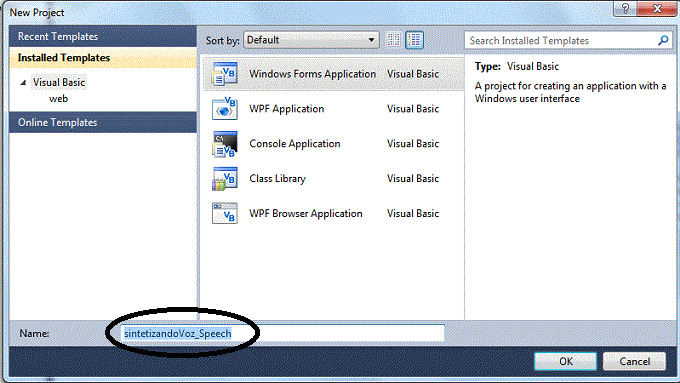Screen dimensions: 680x383
Task: Close the New Project dialog
Action: [x=657, y=8]
